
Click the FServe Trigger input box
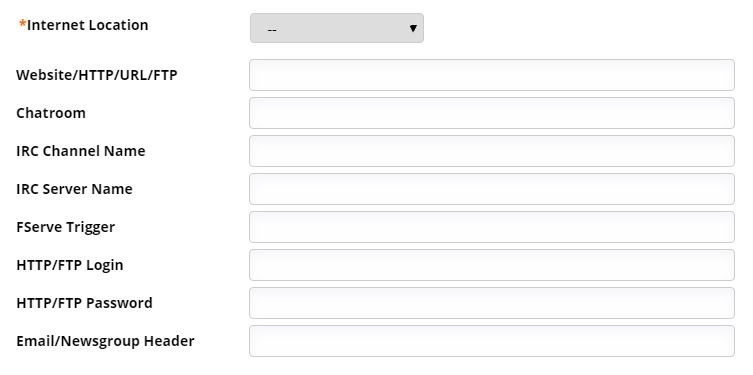(x=492, y=227)
